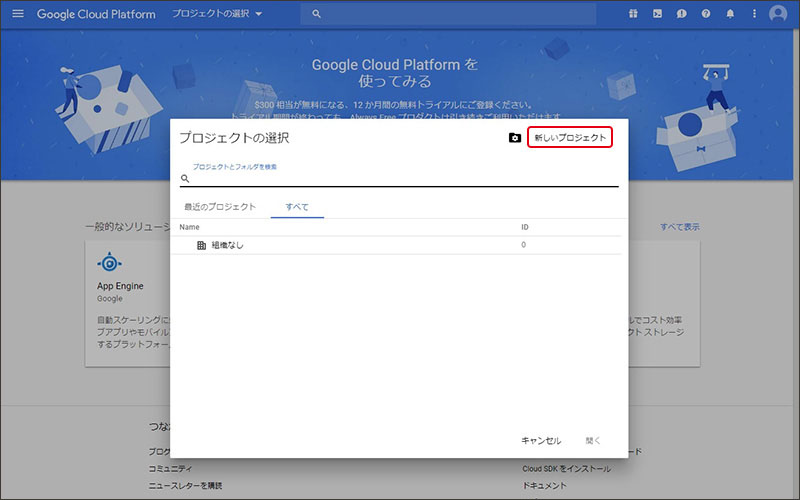The image size is (800, 500).
Task: Show notifications via bell icon
Action: pos(730,14)
